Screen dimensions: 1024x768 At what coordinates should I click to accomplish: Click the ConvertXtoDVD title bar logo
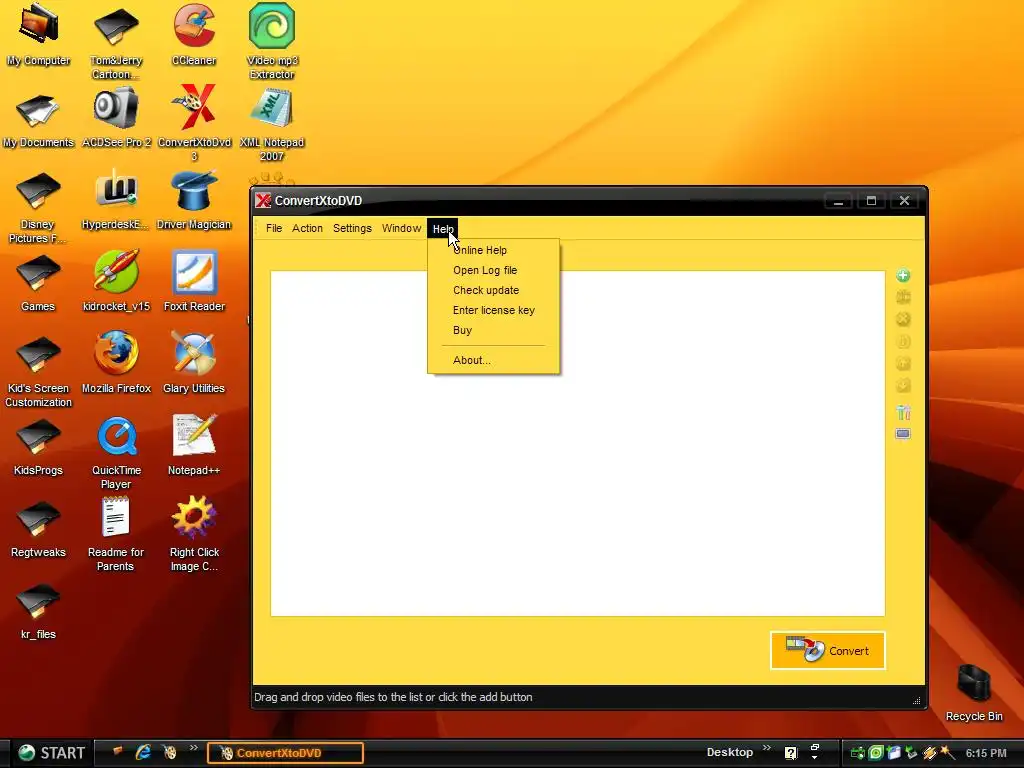pos(263,200)
